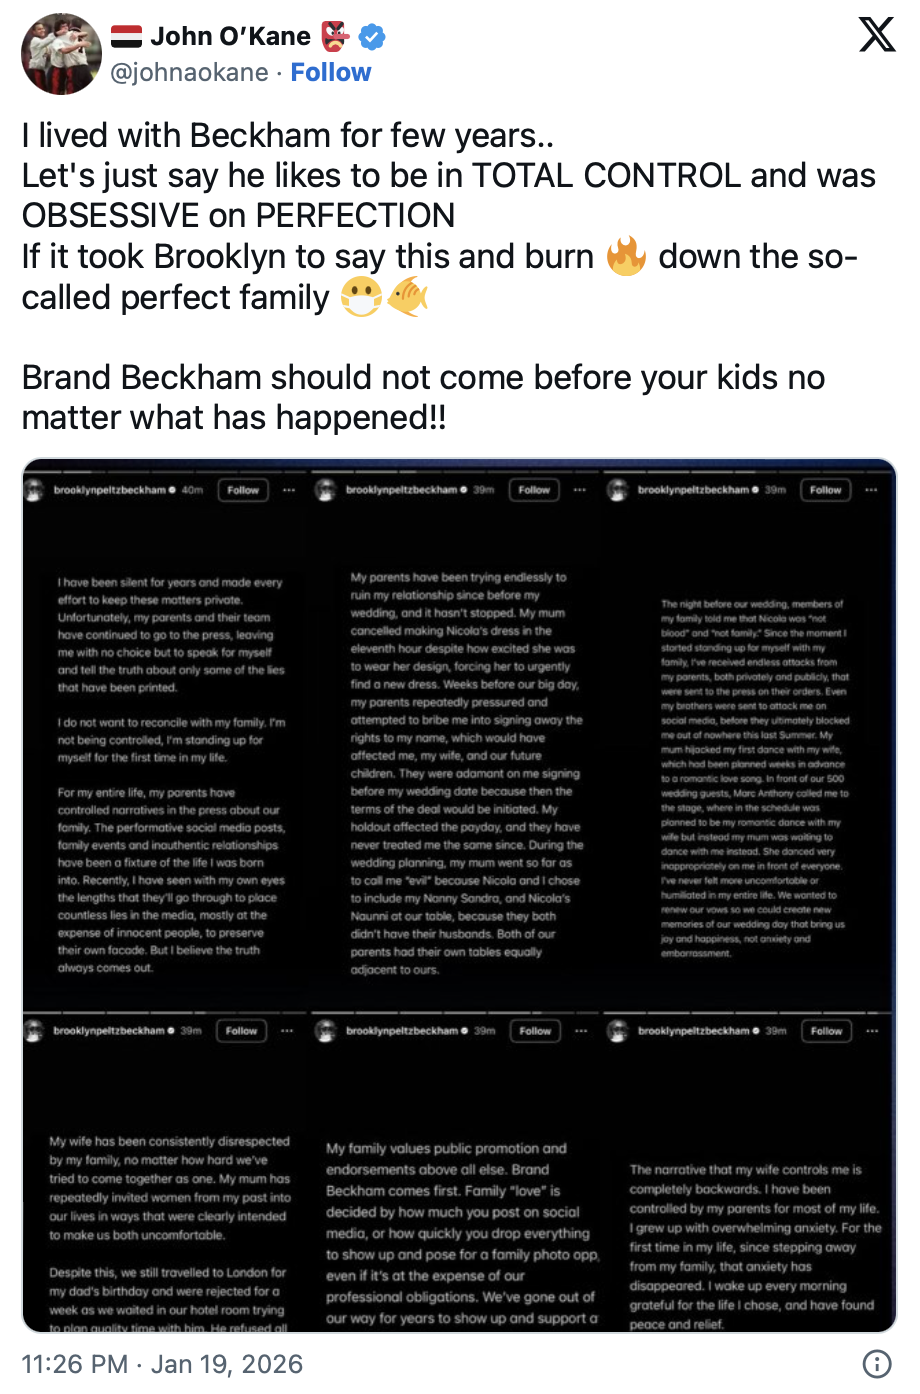Follow John O'Kane via Follow link
The height and width of the screenshot is (1394, 920).
(x=330, y=73)
